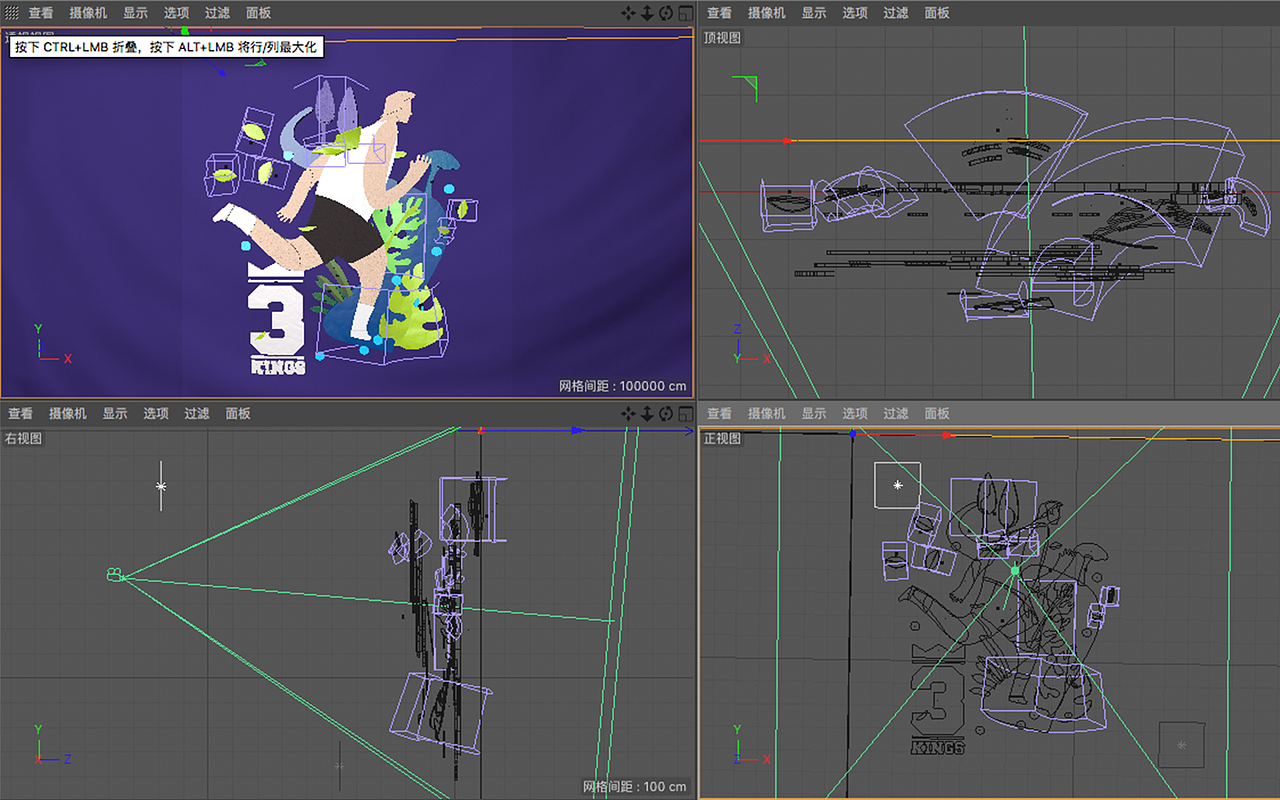Open 选项 menu in the perspective viewport
The image size is (1280, 800).
coord(177,13)
